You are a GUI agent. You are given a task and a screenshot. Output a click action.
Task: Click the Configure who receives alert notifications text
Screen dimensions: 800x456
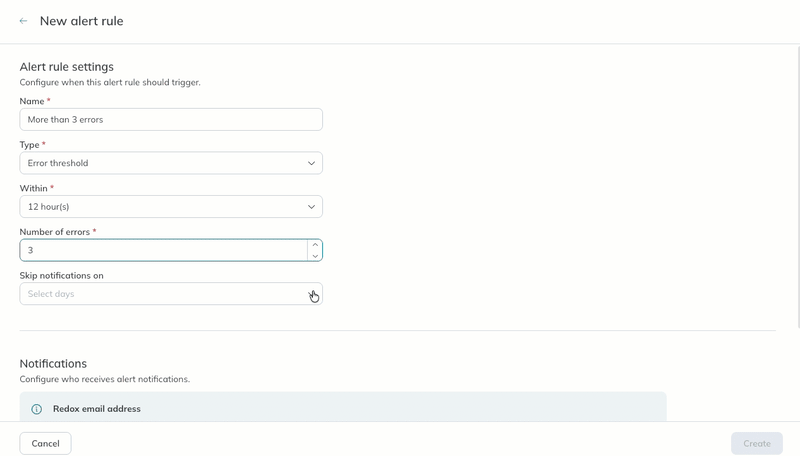pyautogui.click(x=105, y=379)
